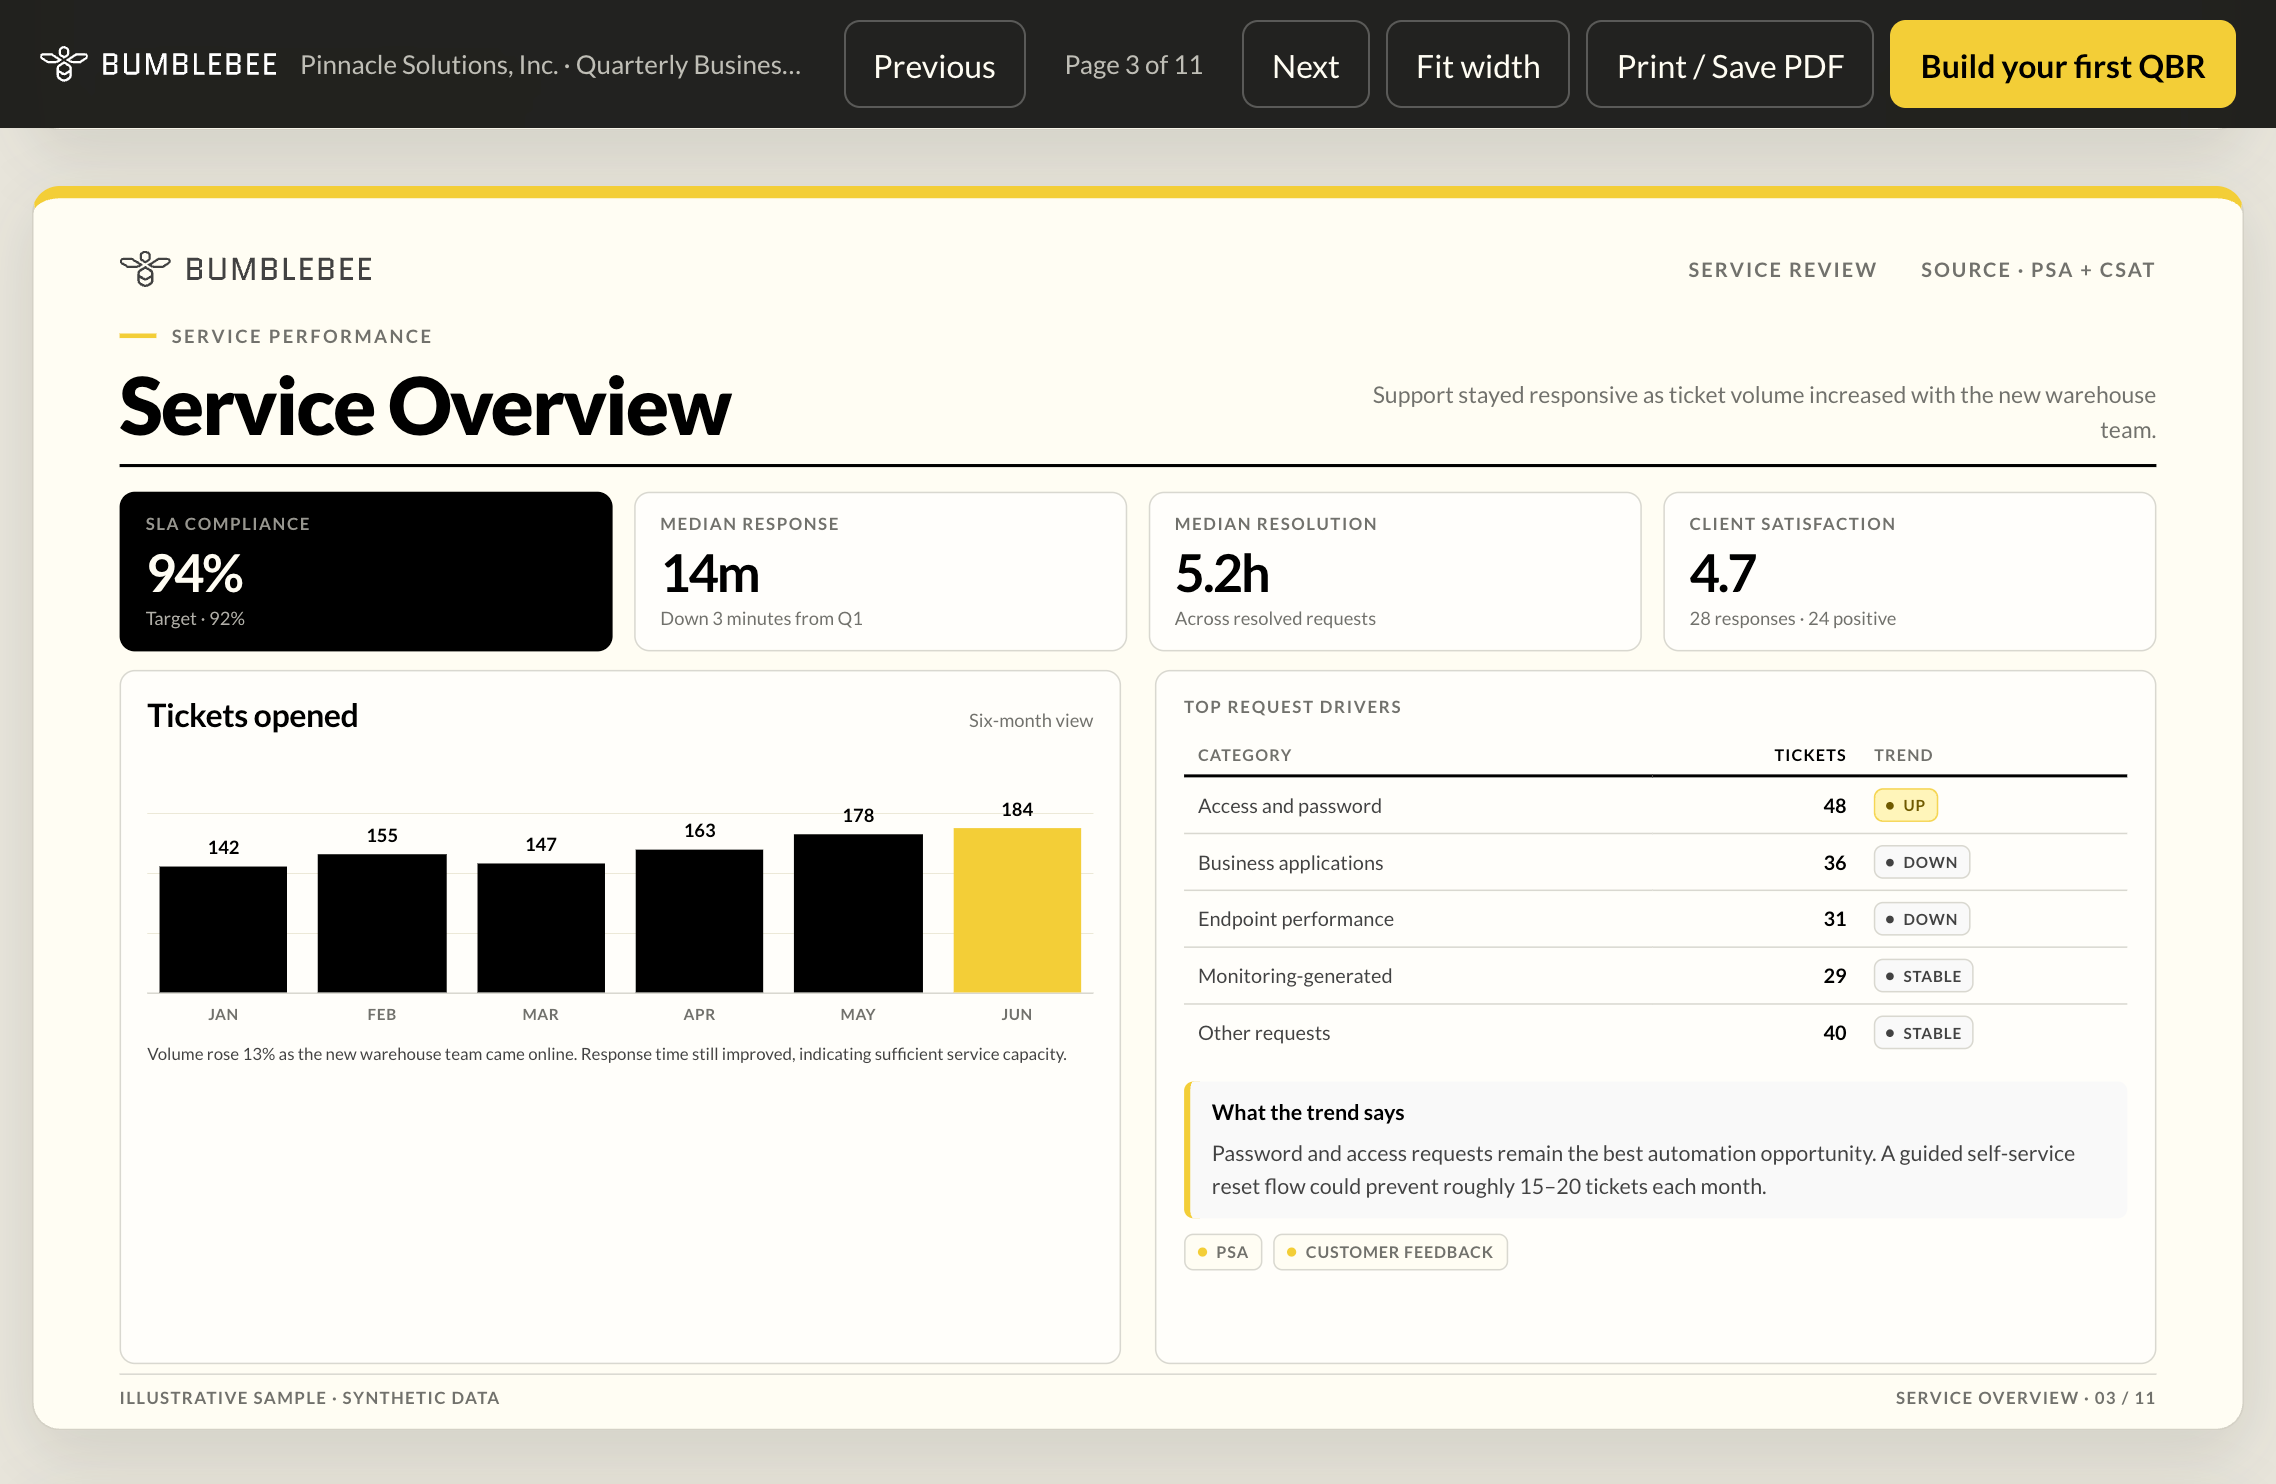Advance with the Next button
This screenshot has width=2276, height=1484.
pos(1305,65)
